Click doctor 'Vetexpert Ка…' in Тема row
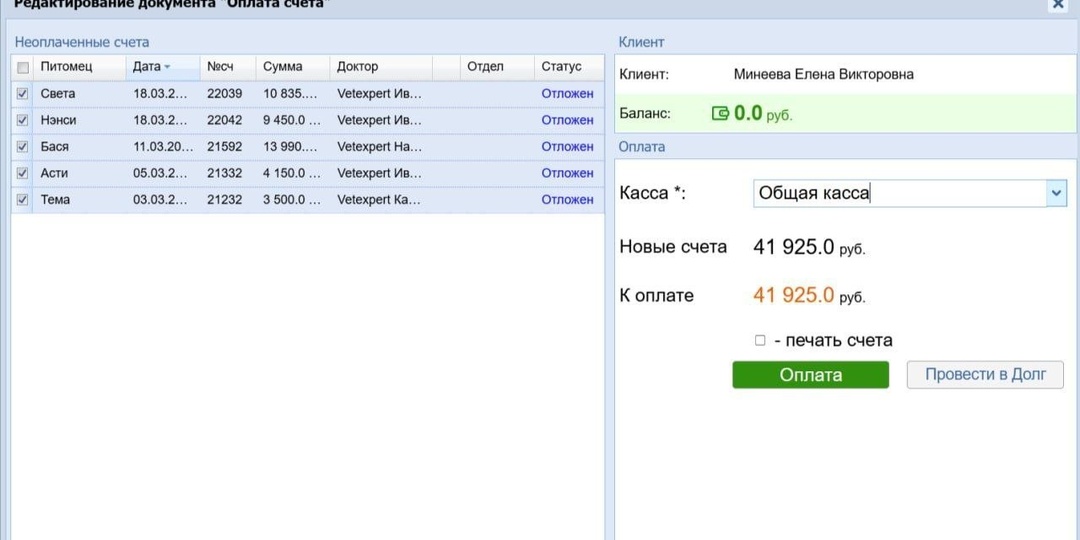This screenshot has height=540, width=1080. coord(380,200)
